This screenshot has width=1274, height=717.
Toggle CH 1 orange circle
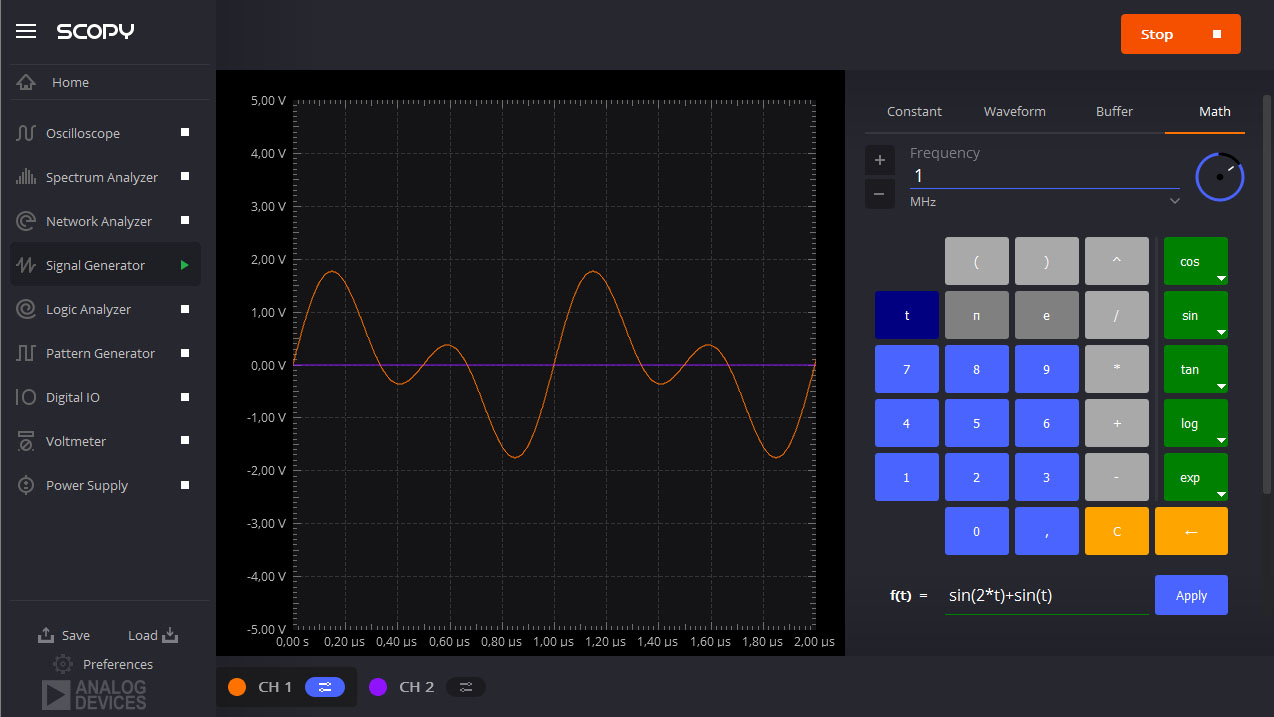[x=237, y=687]
